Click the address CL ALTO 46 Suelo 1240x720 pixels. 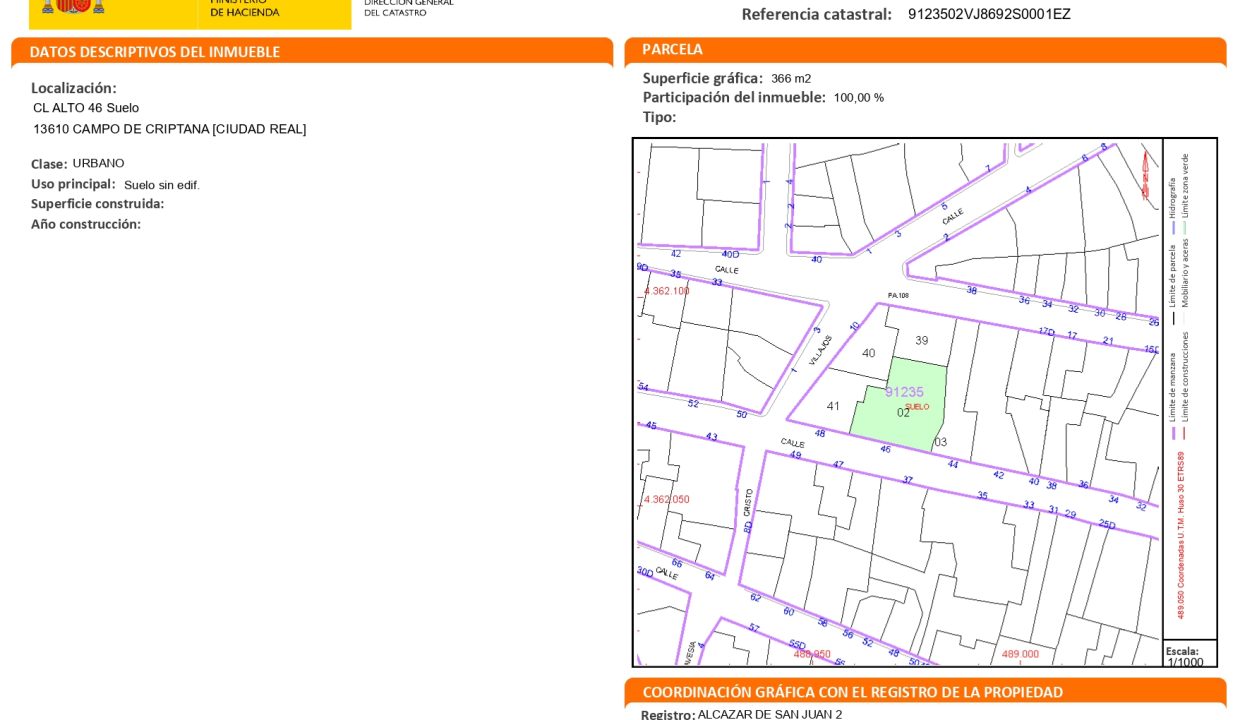[x=86, y=108]
